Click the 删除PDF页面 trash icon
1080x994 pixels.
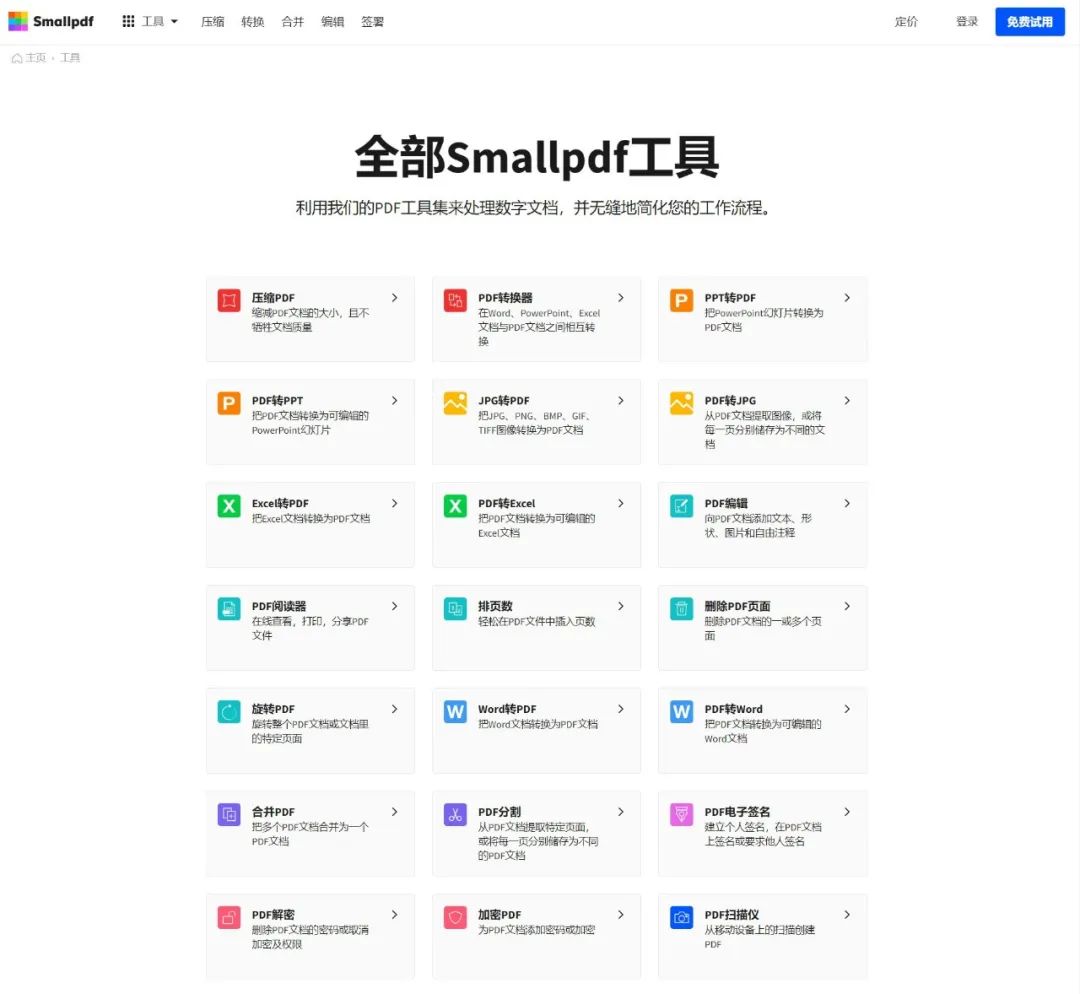click(681, 607)
